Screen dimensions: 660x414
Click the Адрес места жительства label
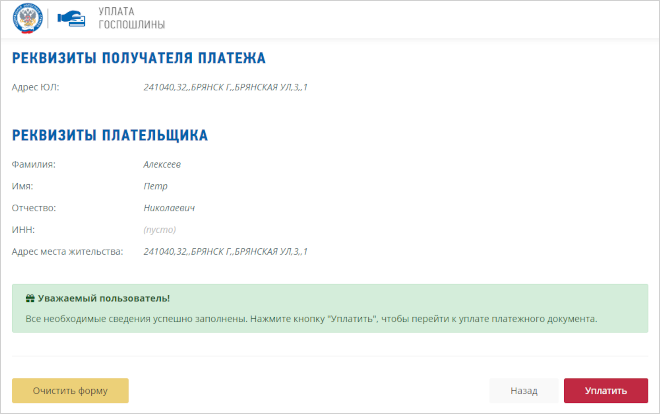67,252
